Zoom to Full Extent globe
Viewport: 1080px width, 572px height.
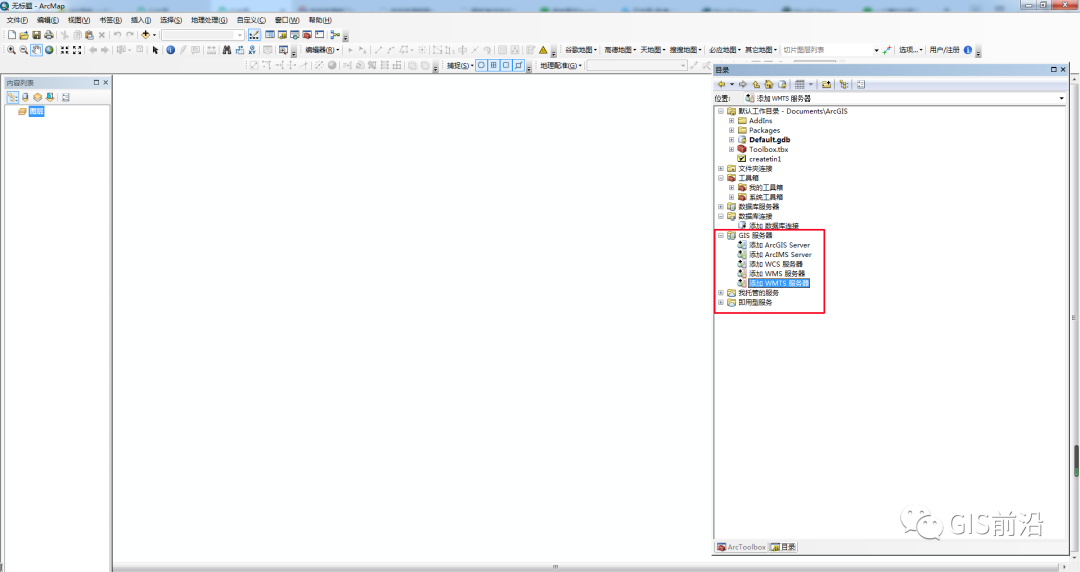click(49, 50)
